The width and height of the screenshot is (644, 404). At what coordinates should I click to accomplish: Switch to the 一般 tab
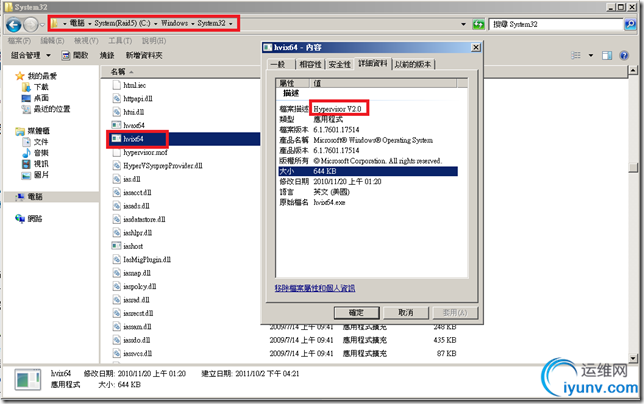pos(278,64)
